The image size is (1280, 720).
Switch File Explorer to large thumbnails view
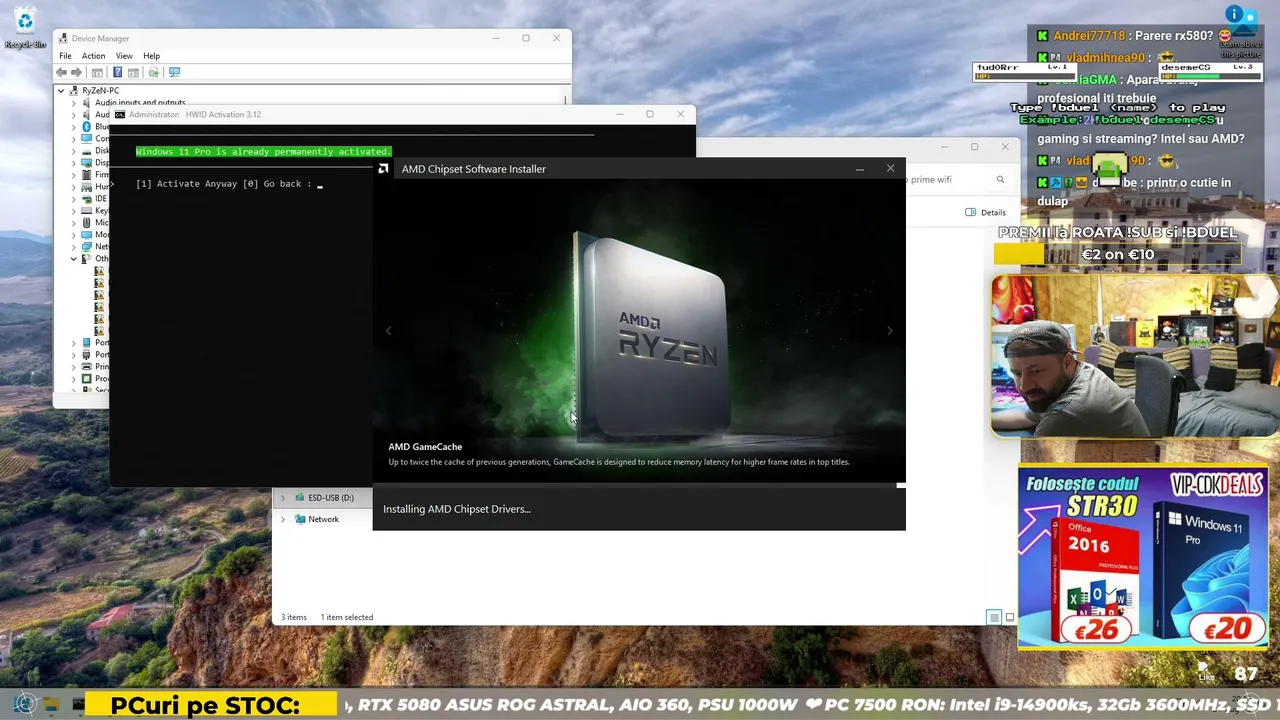[1009, 617]
